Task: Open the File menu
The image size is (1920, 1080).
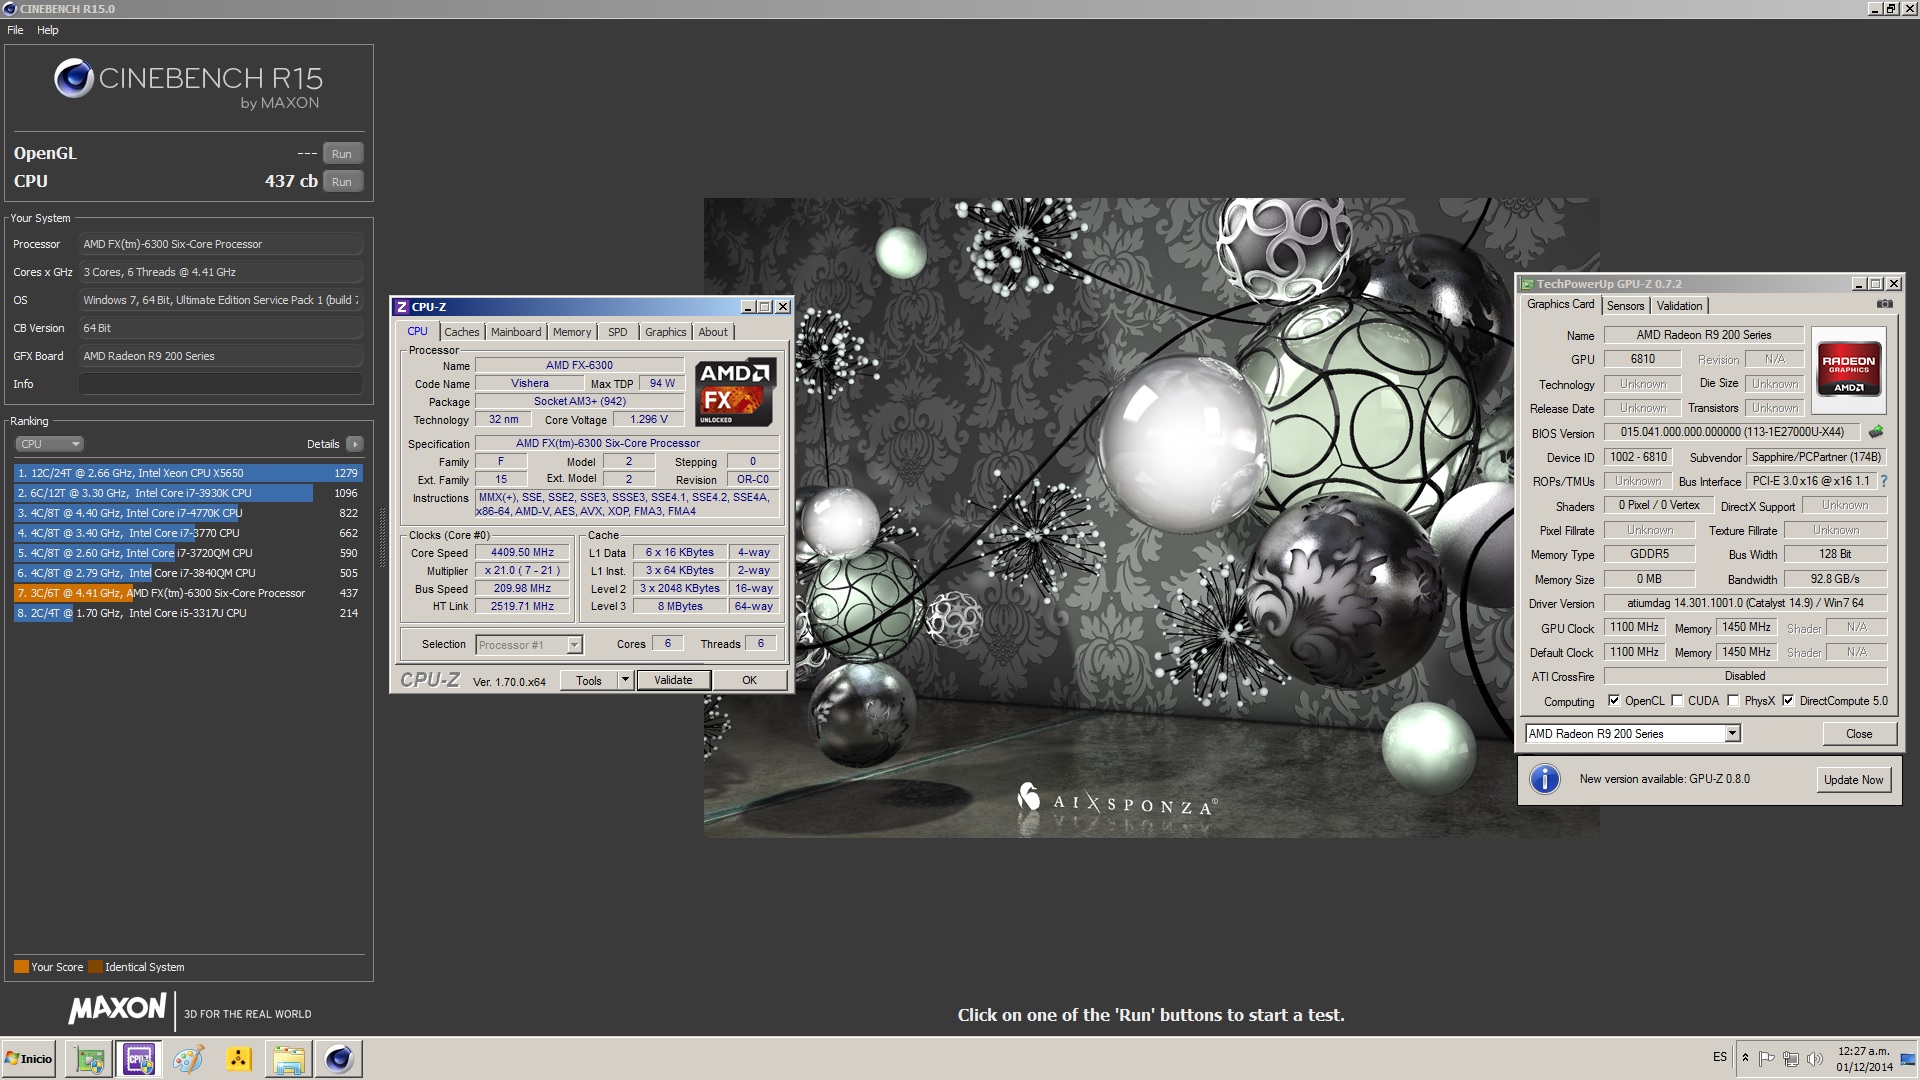Action: [x=15, y=30]
